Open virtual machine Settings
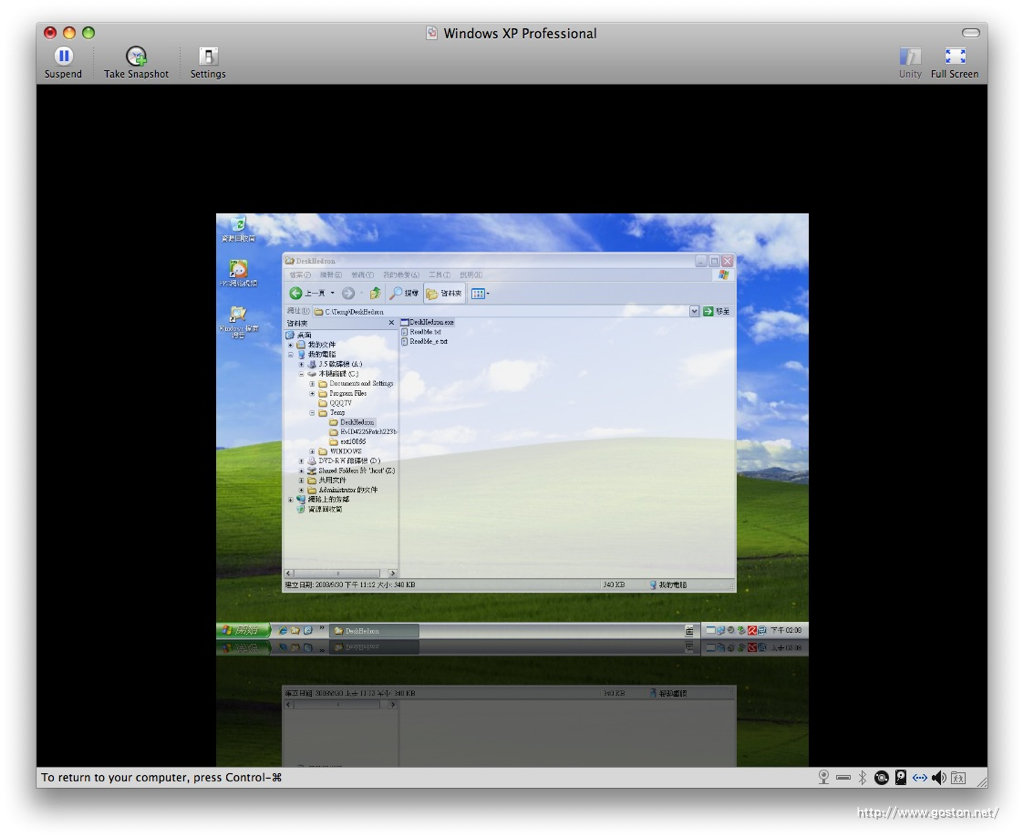This screenshot has width=1024, height=838. click(x=208, y=63)
